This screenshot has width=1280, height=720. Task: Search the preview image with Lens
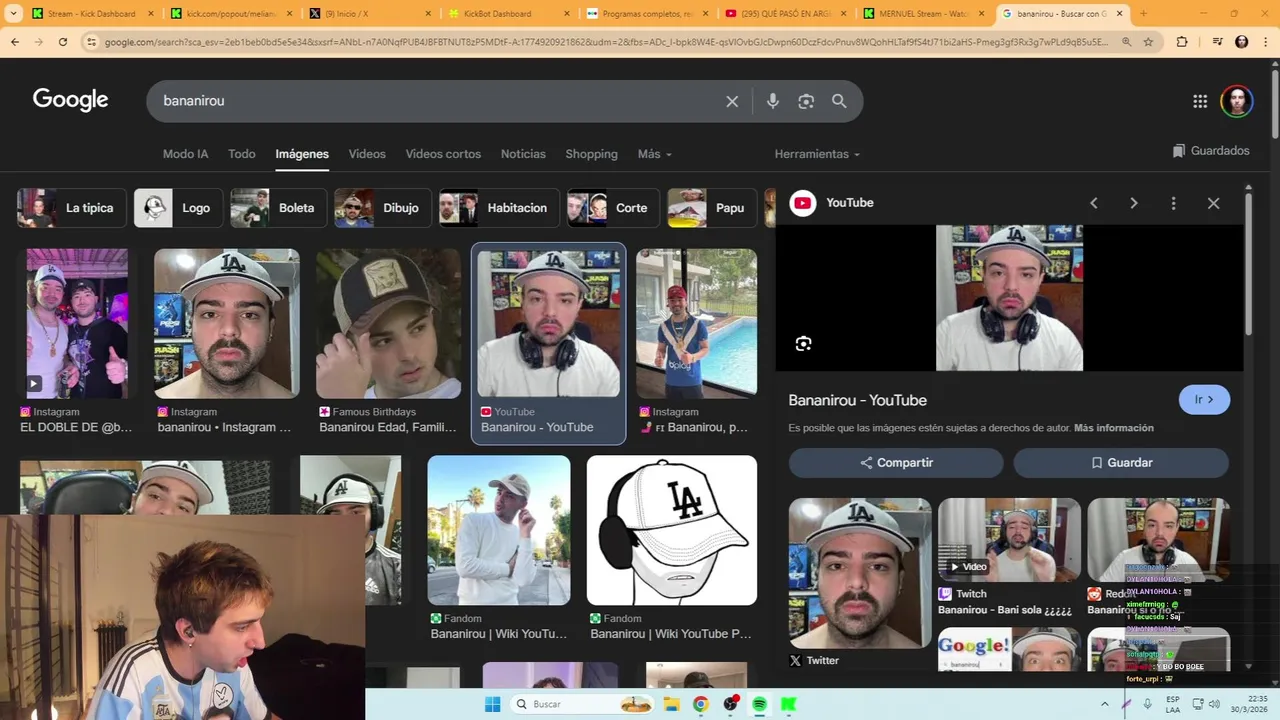click(803, 344)
